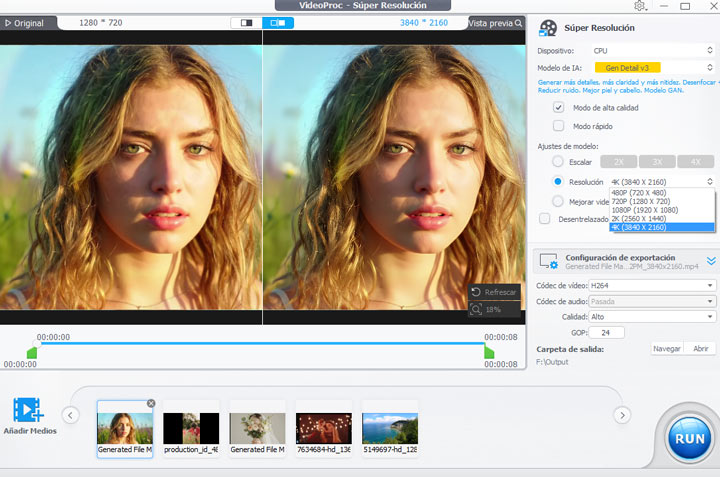
Task: Open the settings gear in title bar
Action: (640, 6)
